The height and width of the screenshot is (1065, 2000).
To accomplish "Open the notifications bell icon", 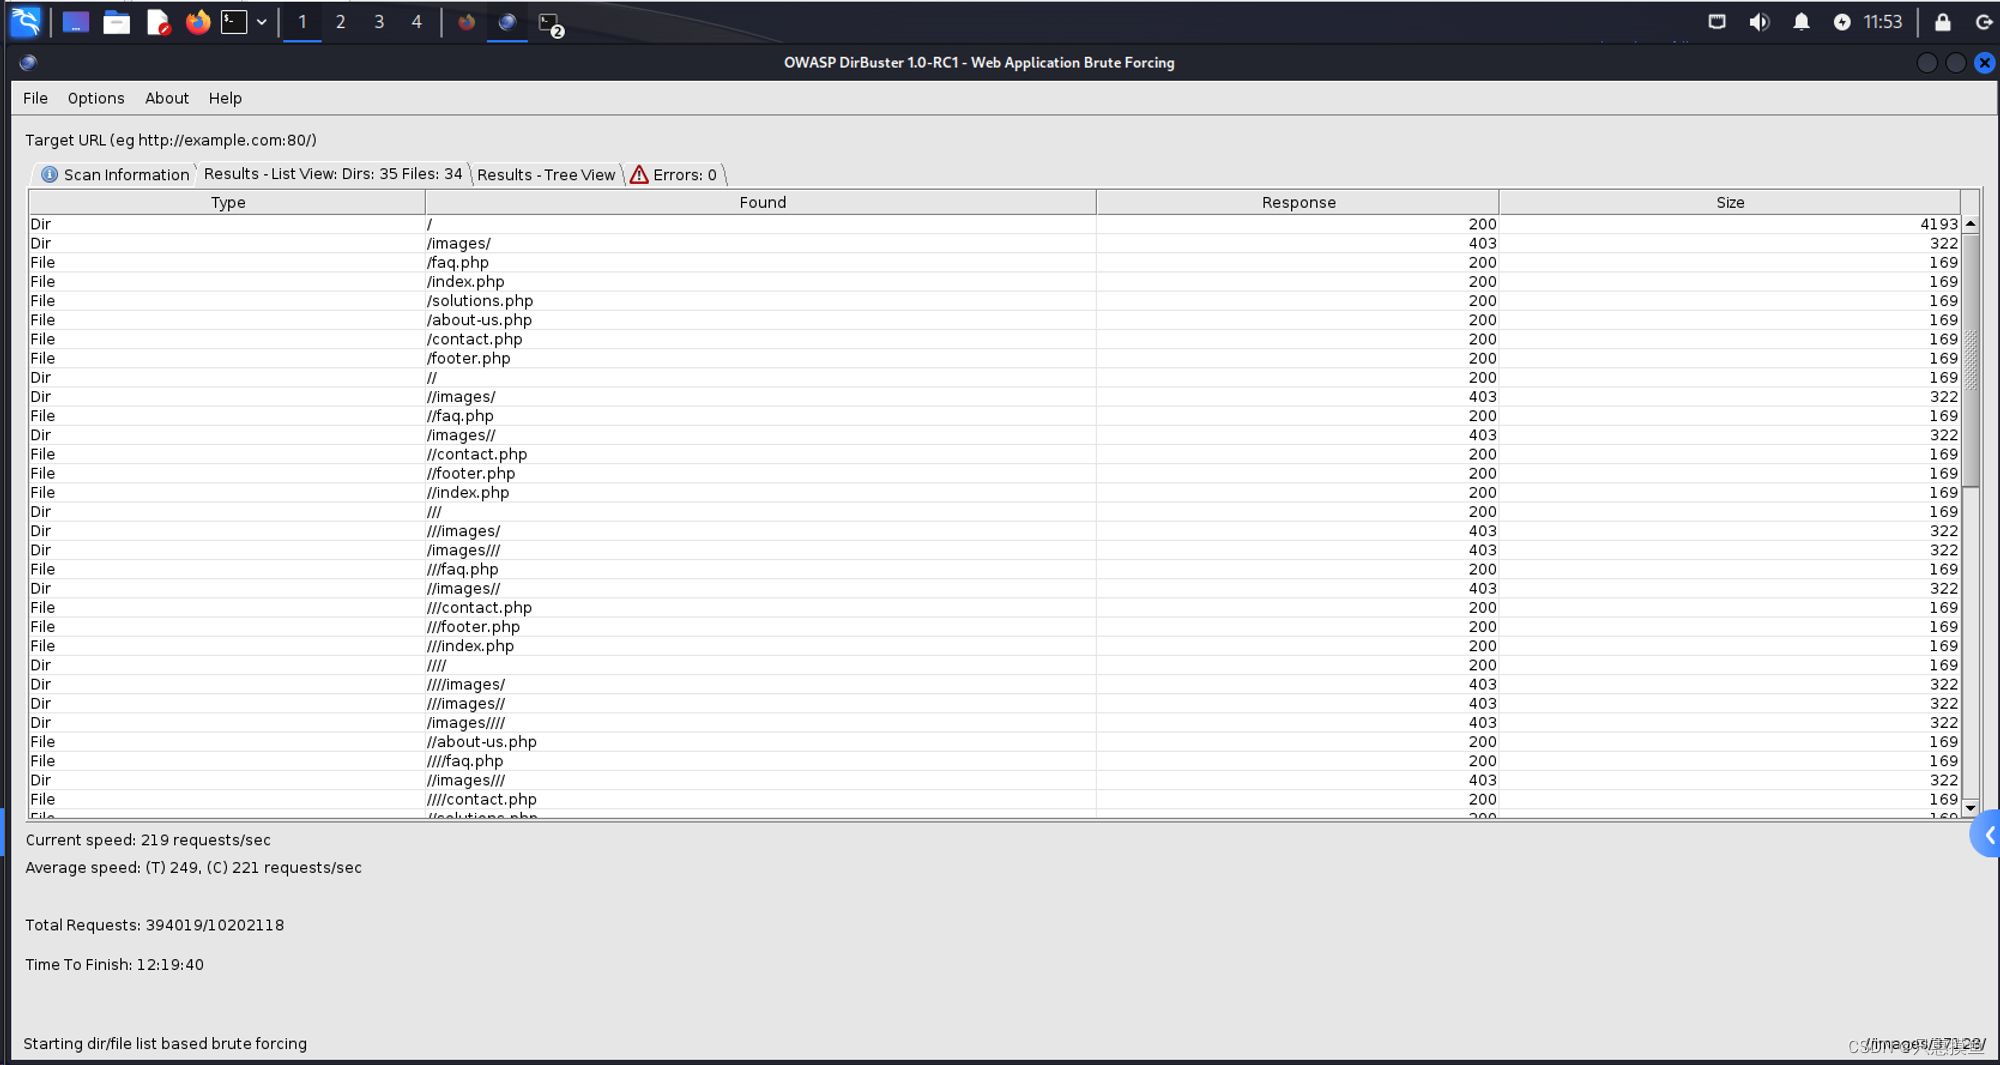I will pyautogui.click(x=1801, y=22).
